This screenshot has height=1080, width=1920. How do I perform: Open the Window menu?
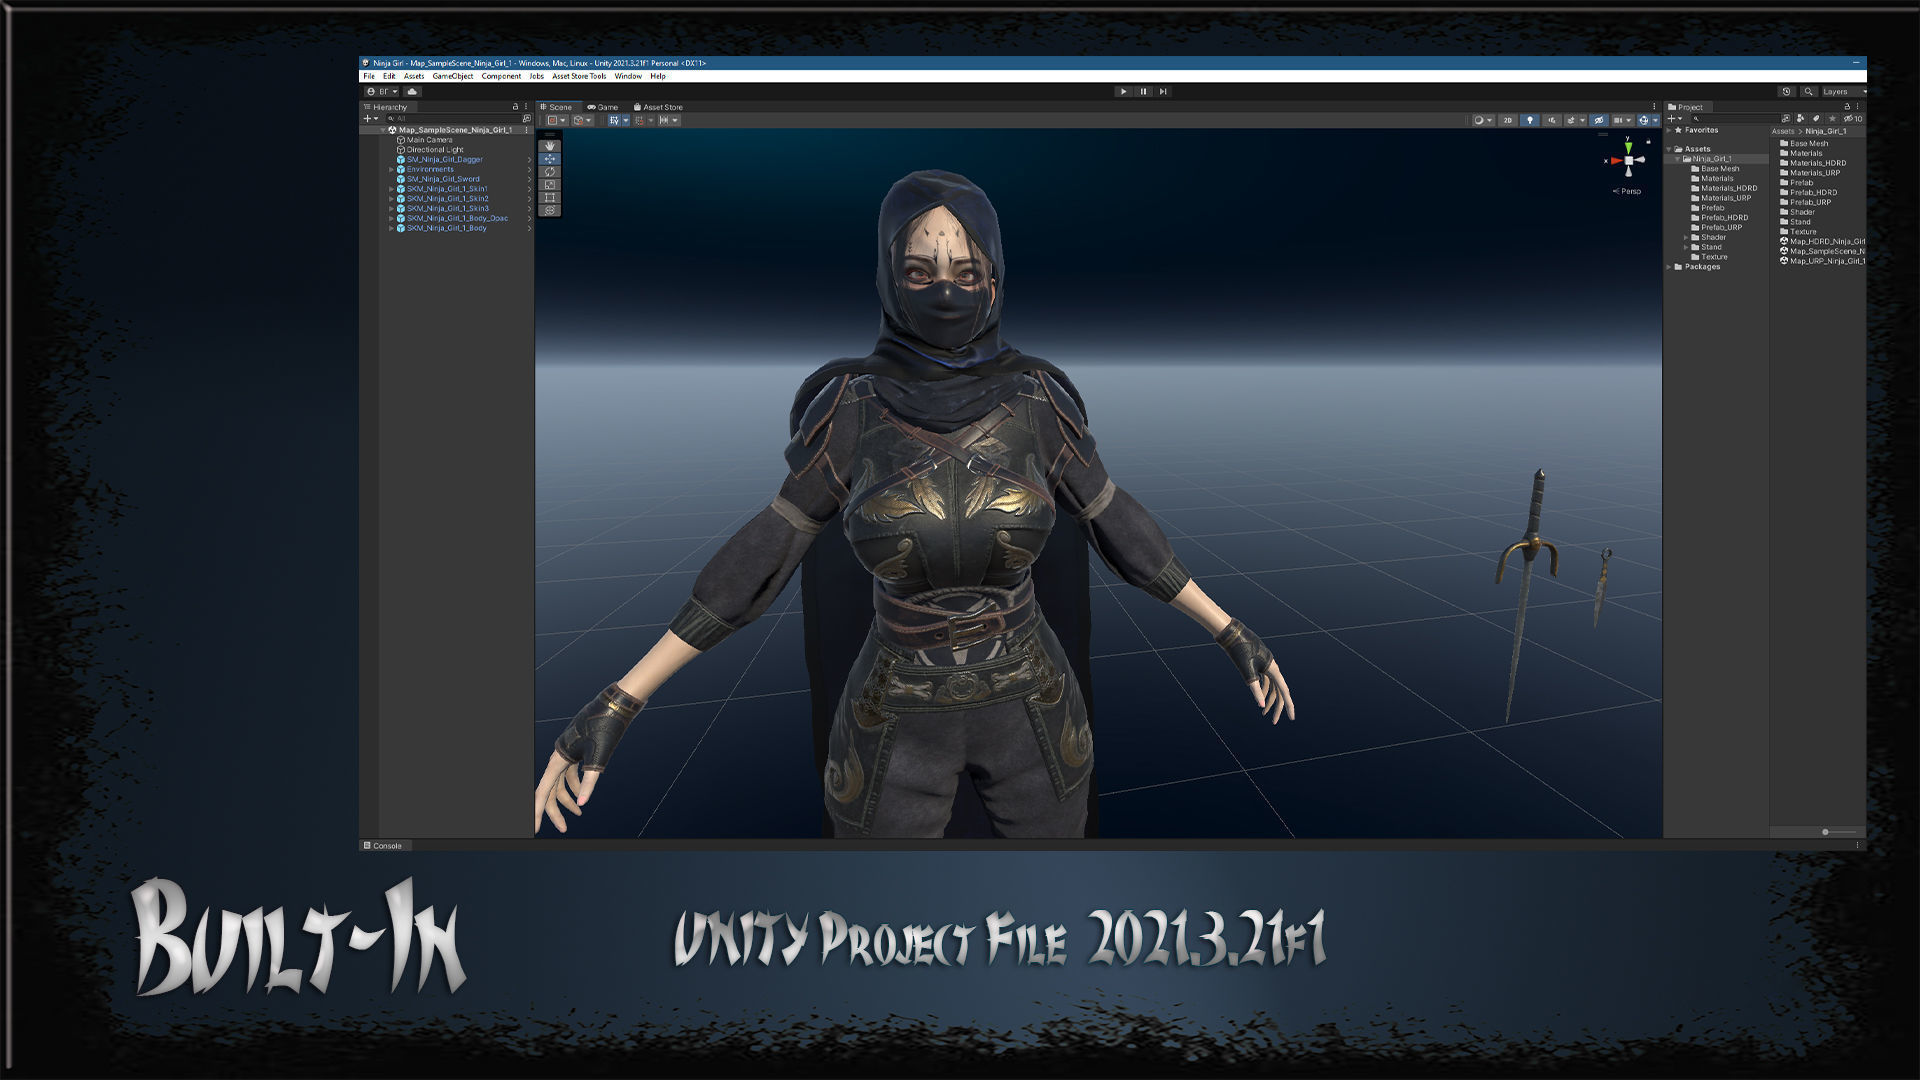point(628,77)
